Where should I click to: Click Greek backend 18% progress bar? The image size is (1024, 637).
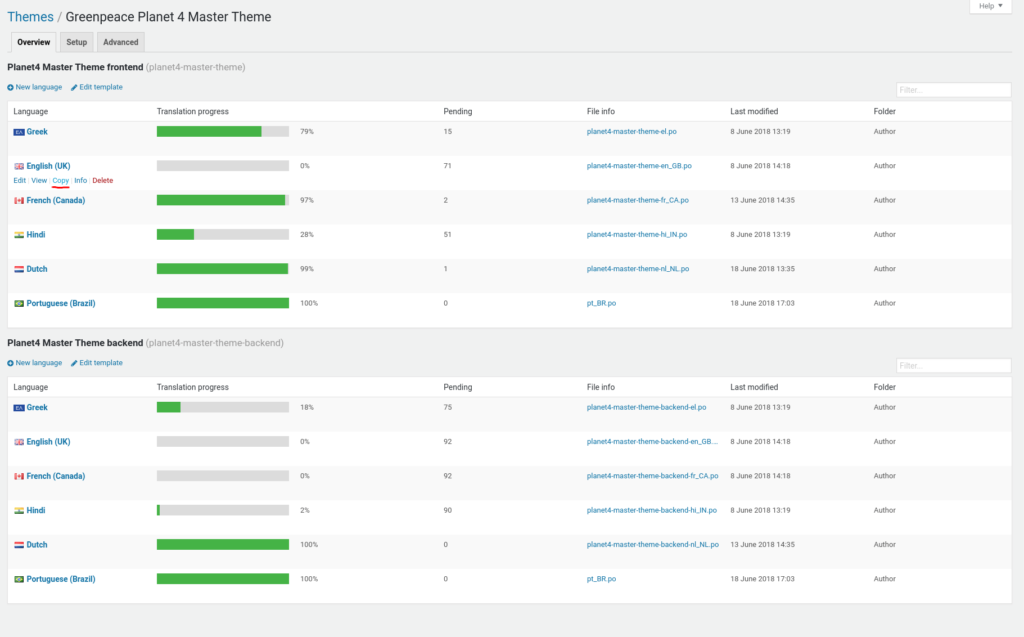(223, 407)
